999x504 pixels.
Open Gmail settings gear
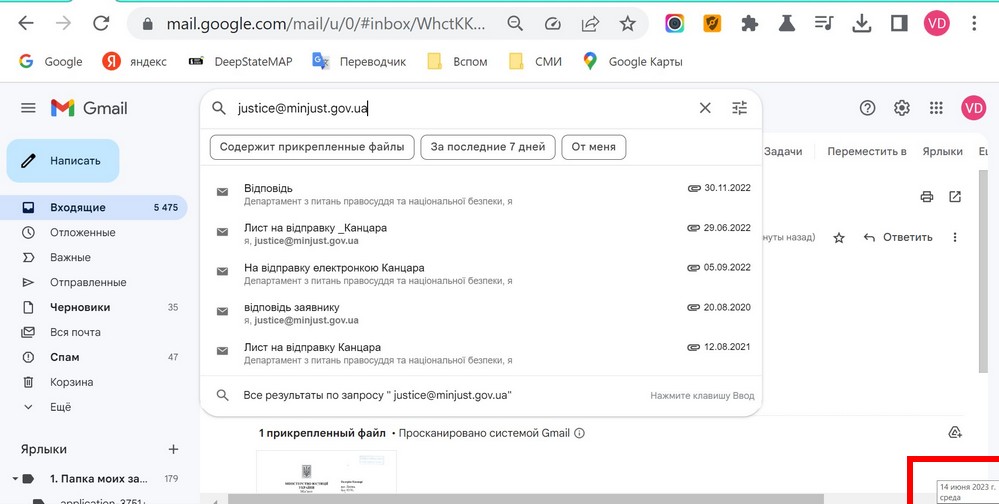click(902, 108)
